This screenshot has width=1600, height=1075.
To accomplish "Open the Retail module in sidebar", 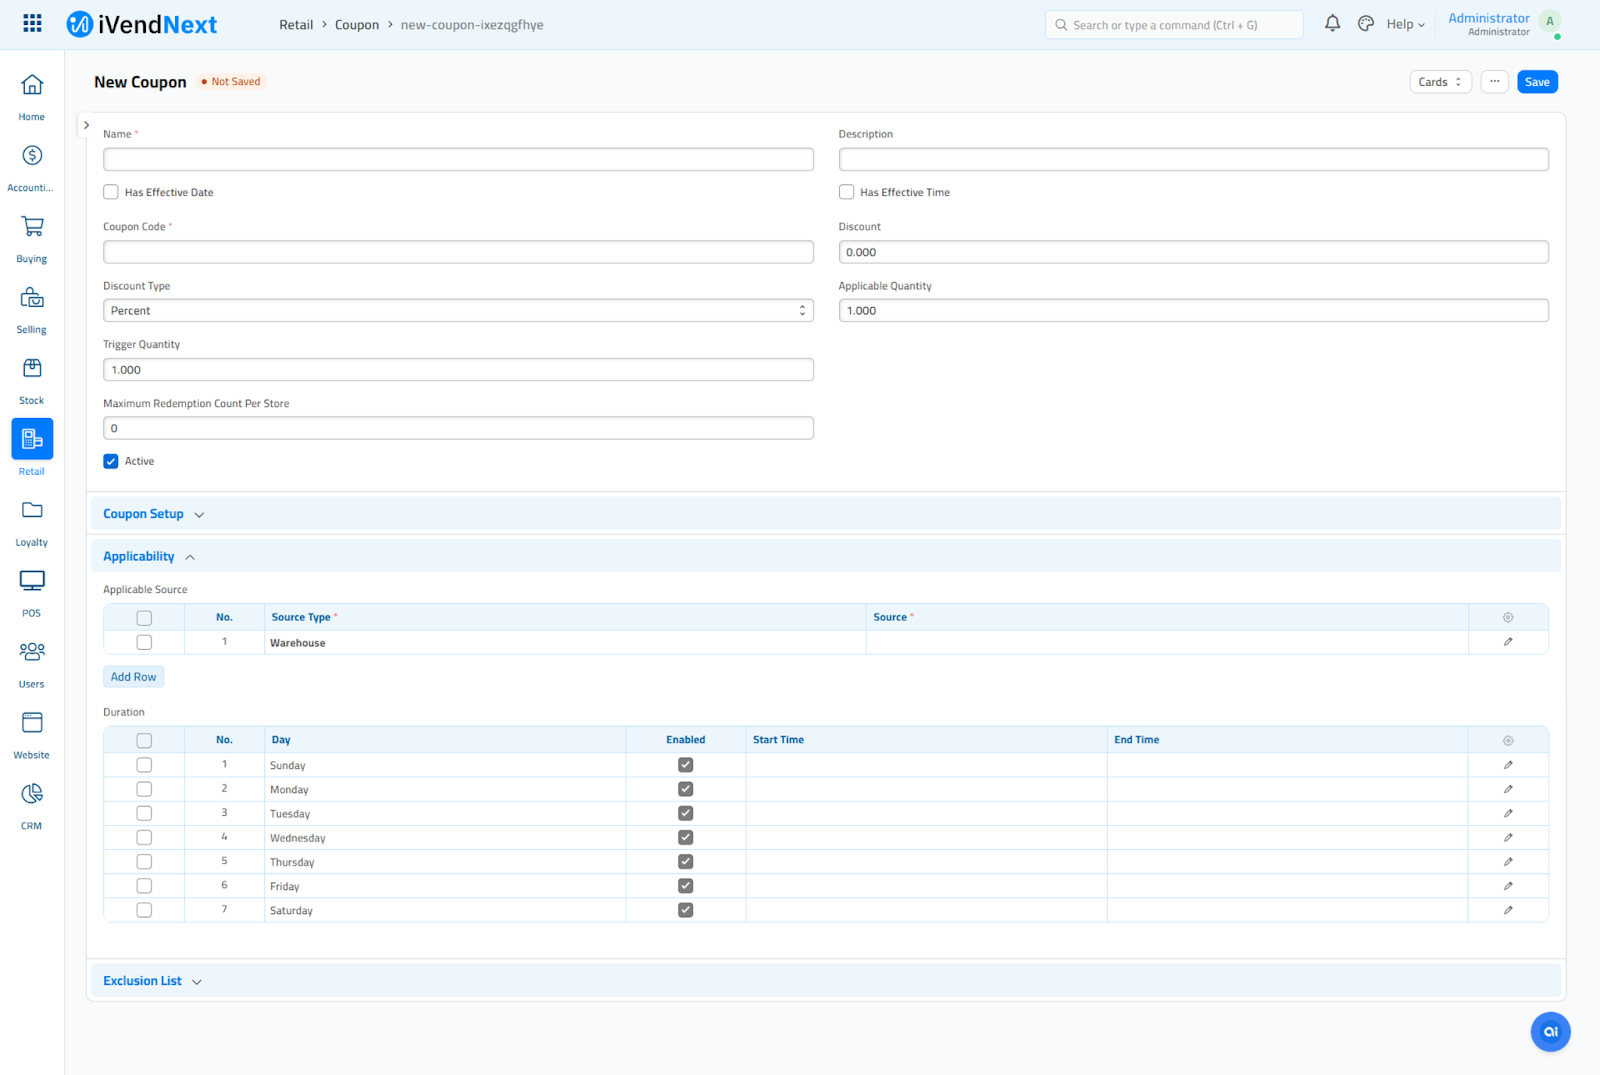I will tap(32, 439).
